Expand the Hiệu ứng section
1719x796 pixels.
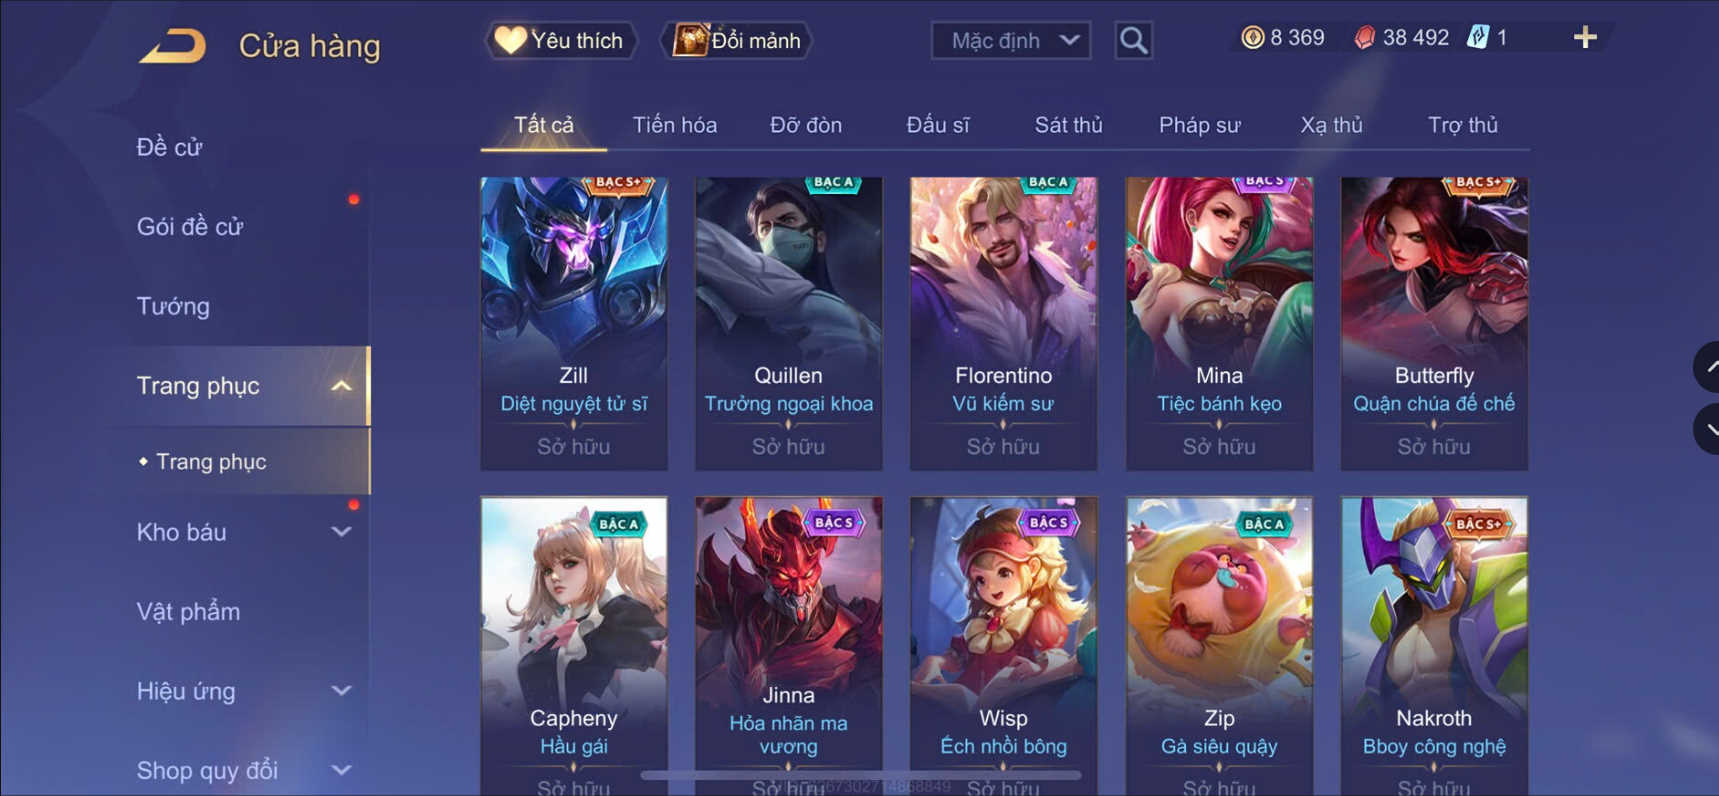pyautogui.click(x=341, y=691)
